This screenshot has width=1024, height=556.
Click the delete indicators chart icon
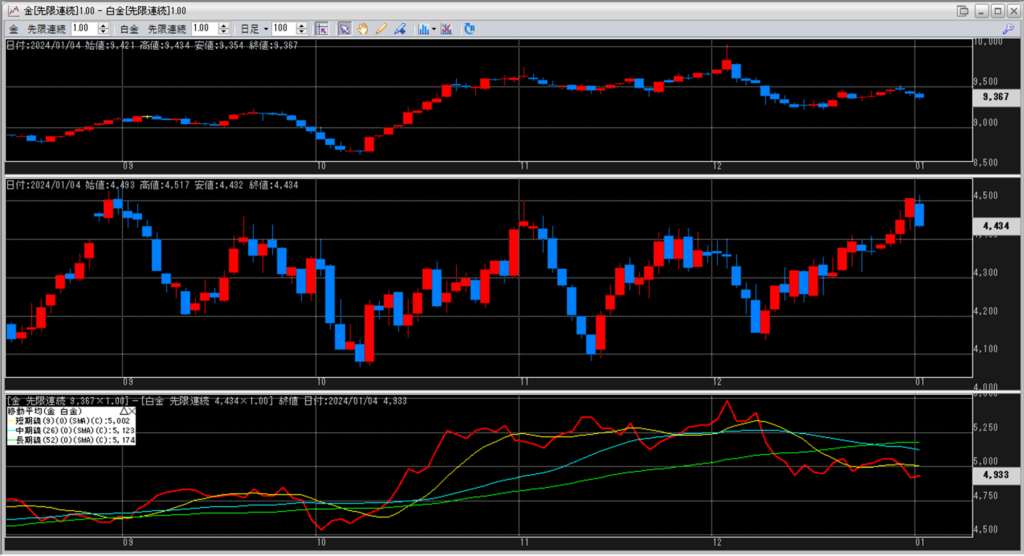tap(446, 28)
